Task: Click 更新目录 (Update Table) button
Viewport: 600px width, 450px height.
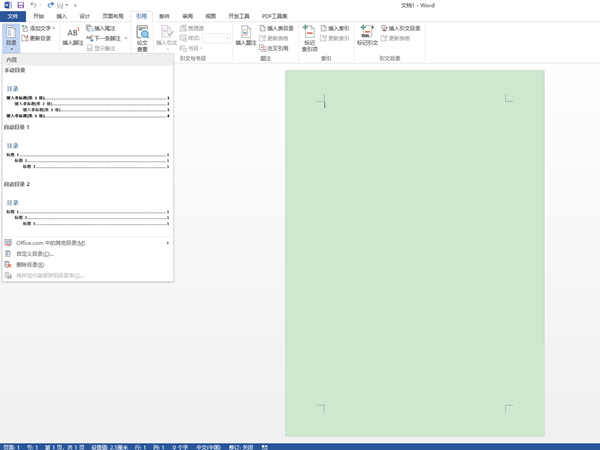Action: 37,38
